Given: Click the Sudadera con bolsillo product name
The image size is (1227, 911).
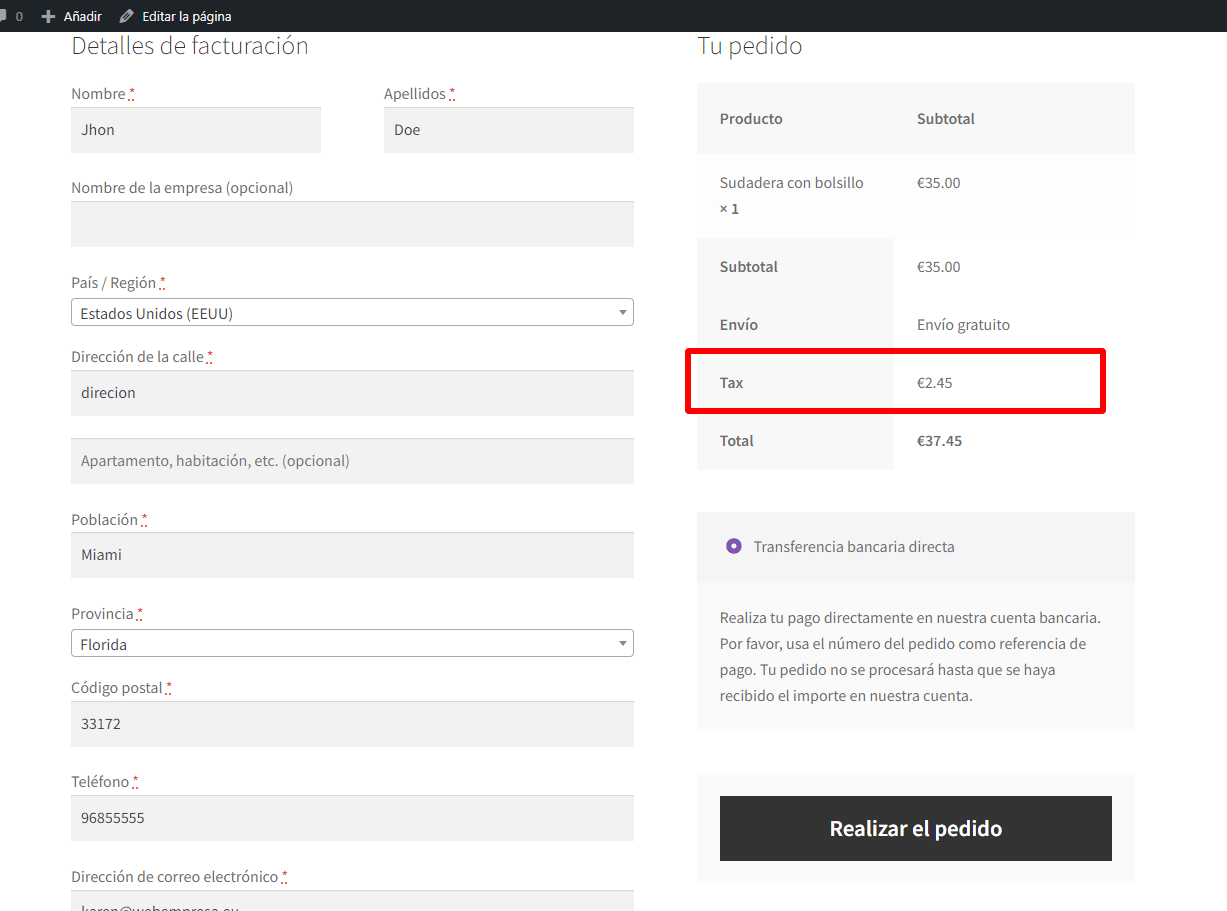Looking at the screenshot, I should pos(791,183).
